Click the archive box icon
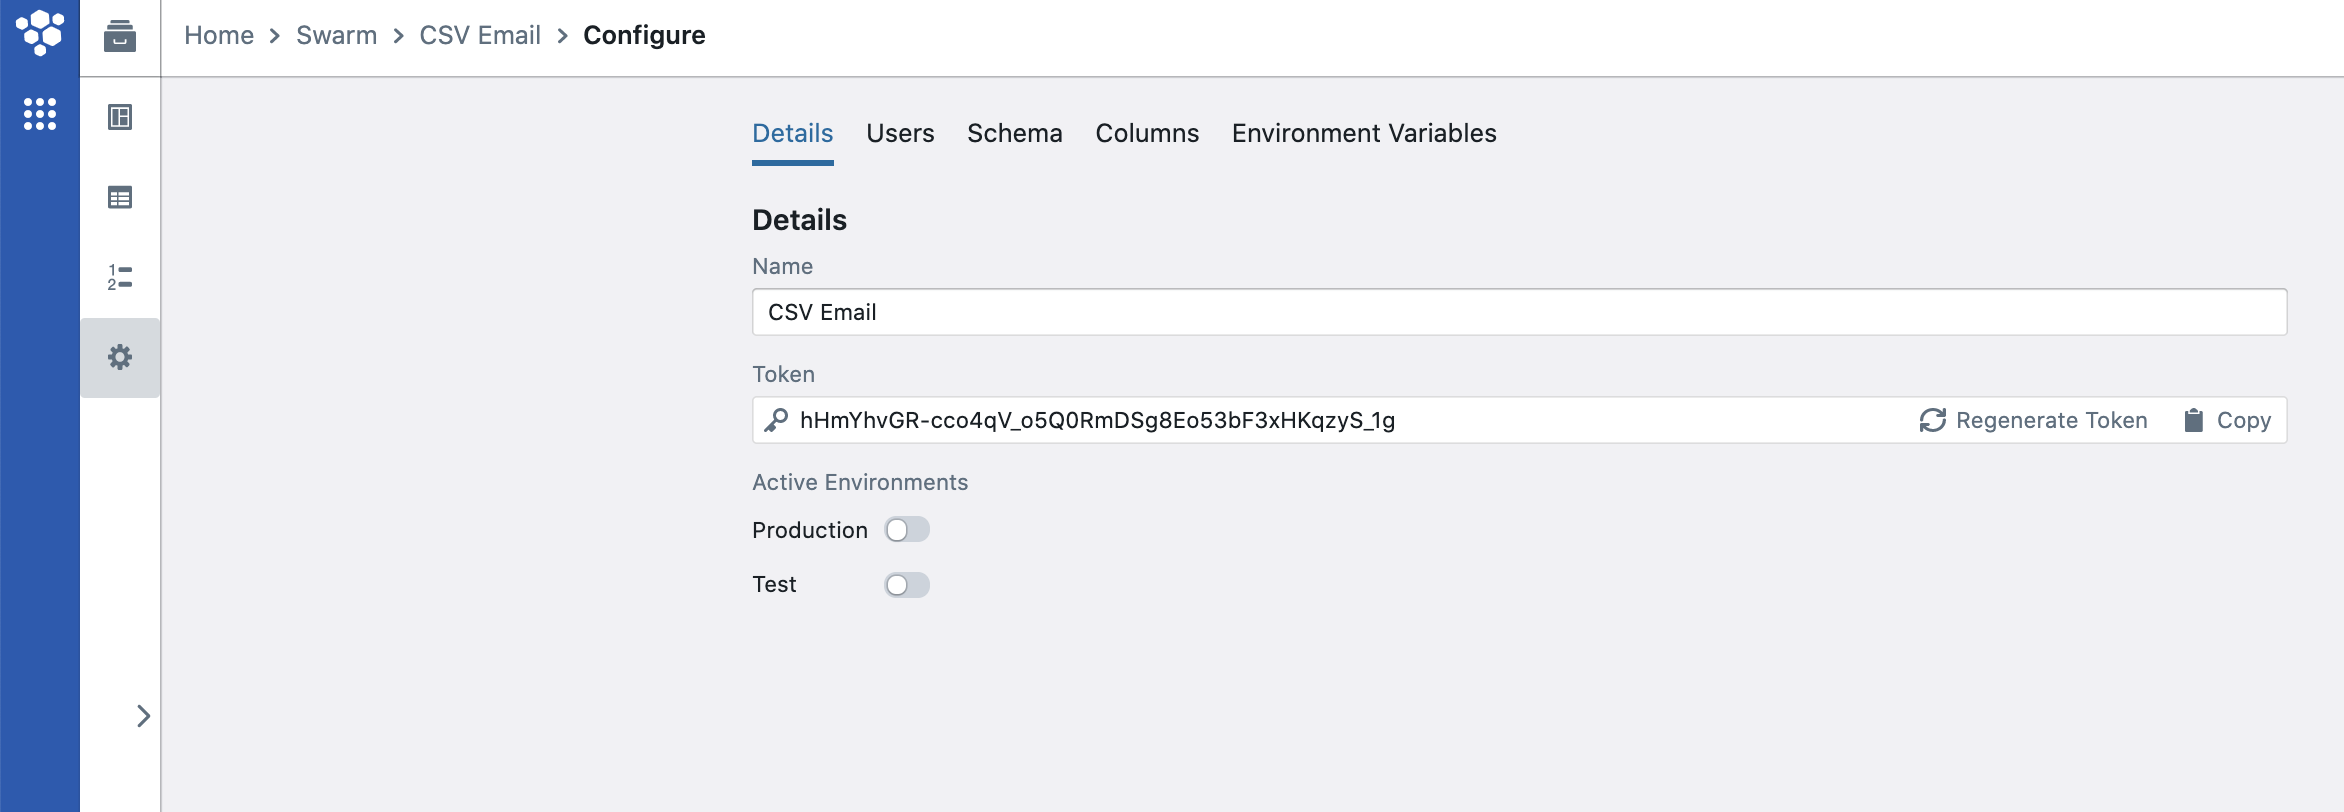The image size is (2344, 812). point(120,36)
